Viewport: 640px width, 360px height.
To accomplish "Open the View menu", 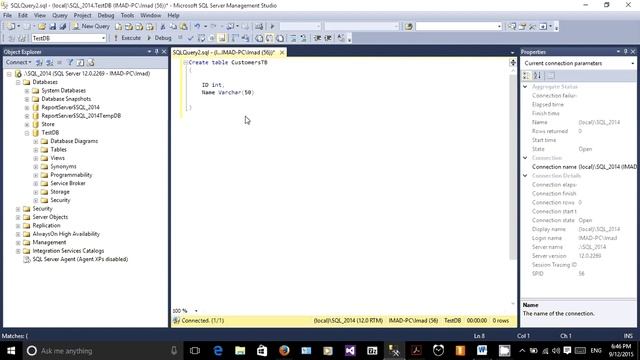I will click(x=40, y=15).
